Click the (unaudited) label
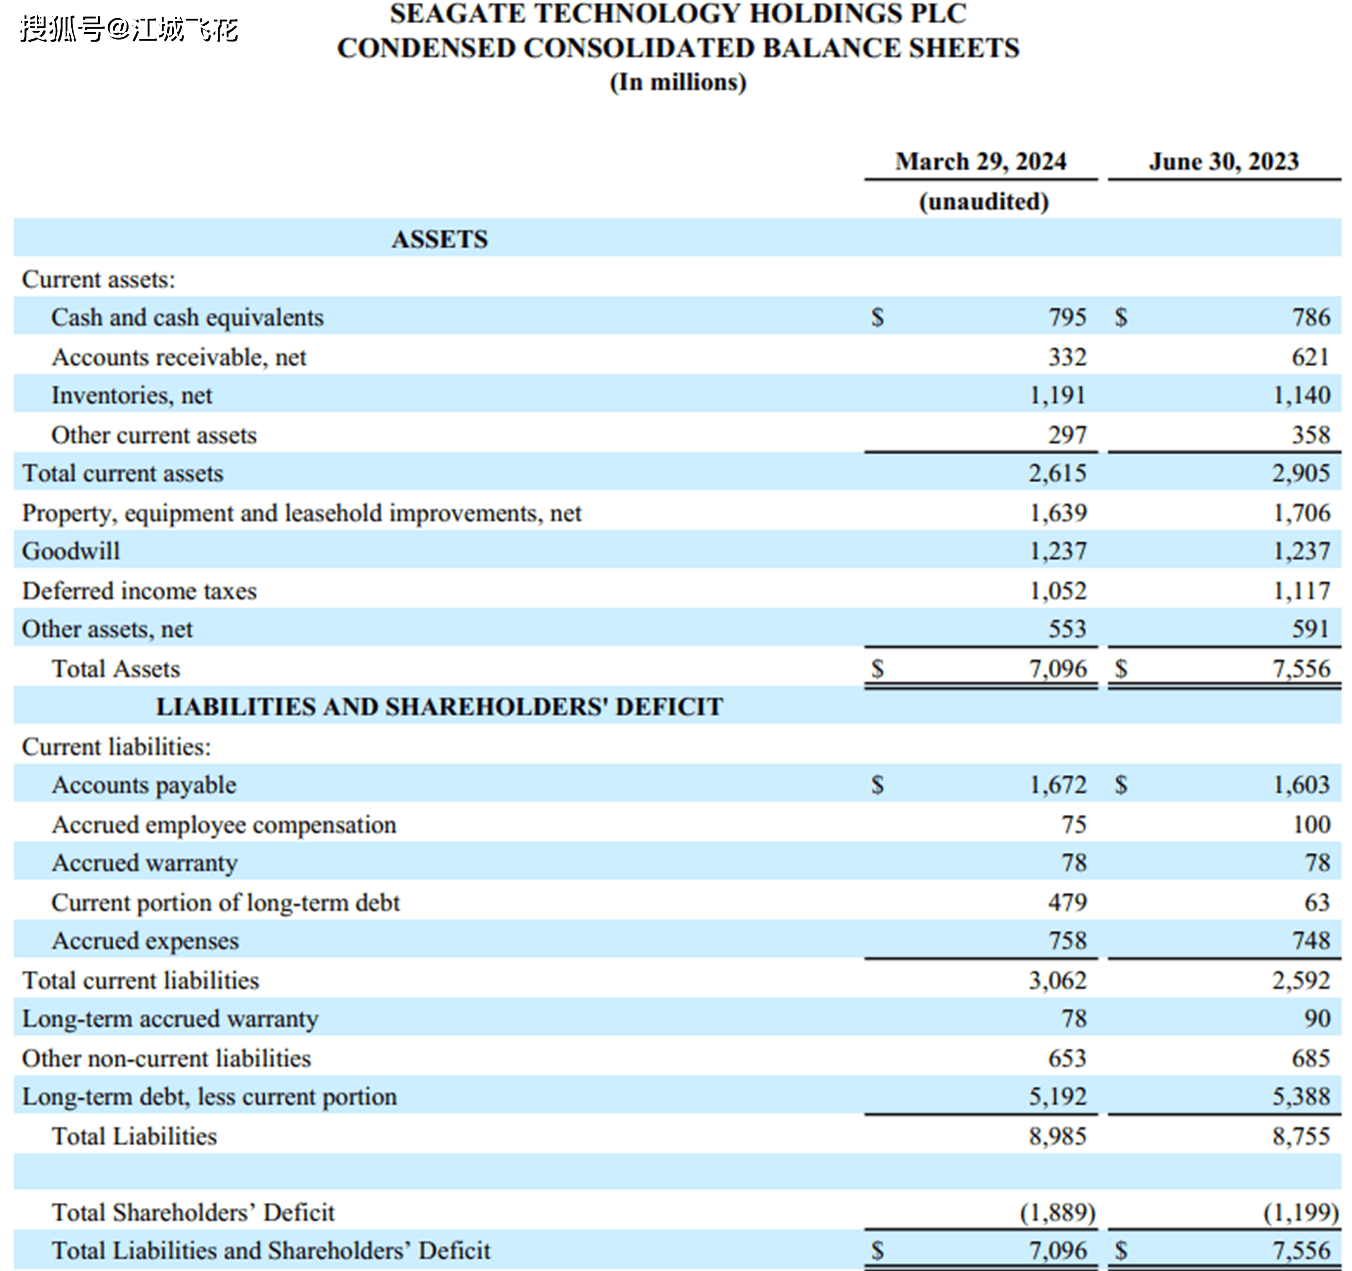 point(983,201)
